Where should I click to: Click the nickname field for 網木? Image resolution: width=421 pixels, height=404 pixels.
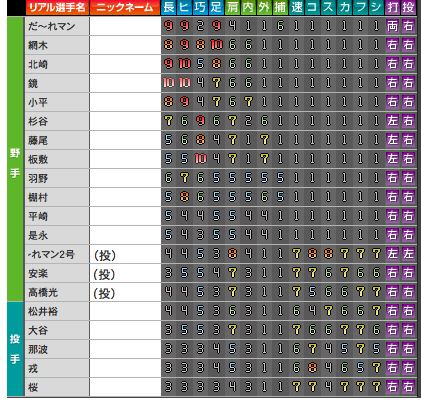coord(125,45)
